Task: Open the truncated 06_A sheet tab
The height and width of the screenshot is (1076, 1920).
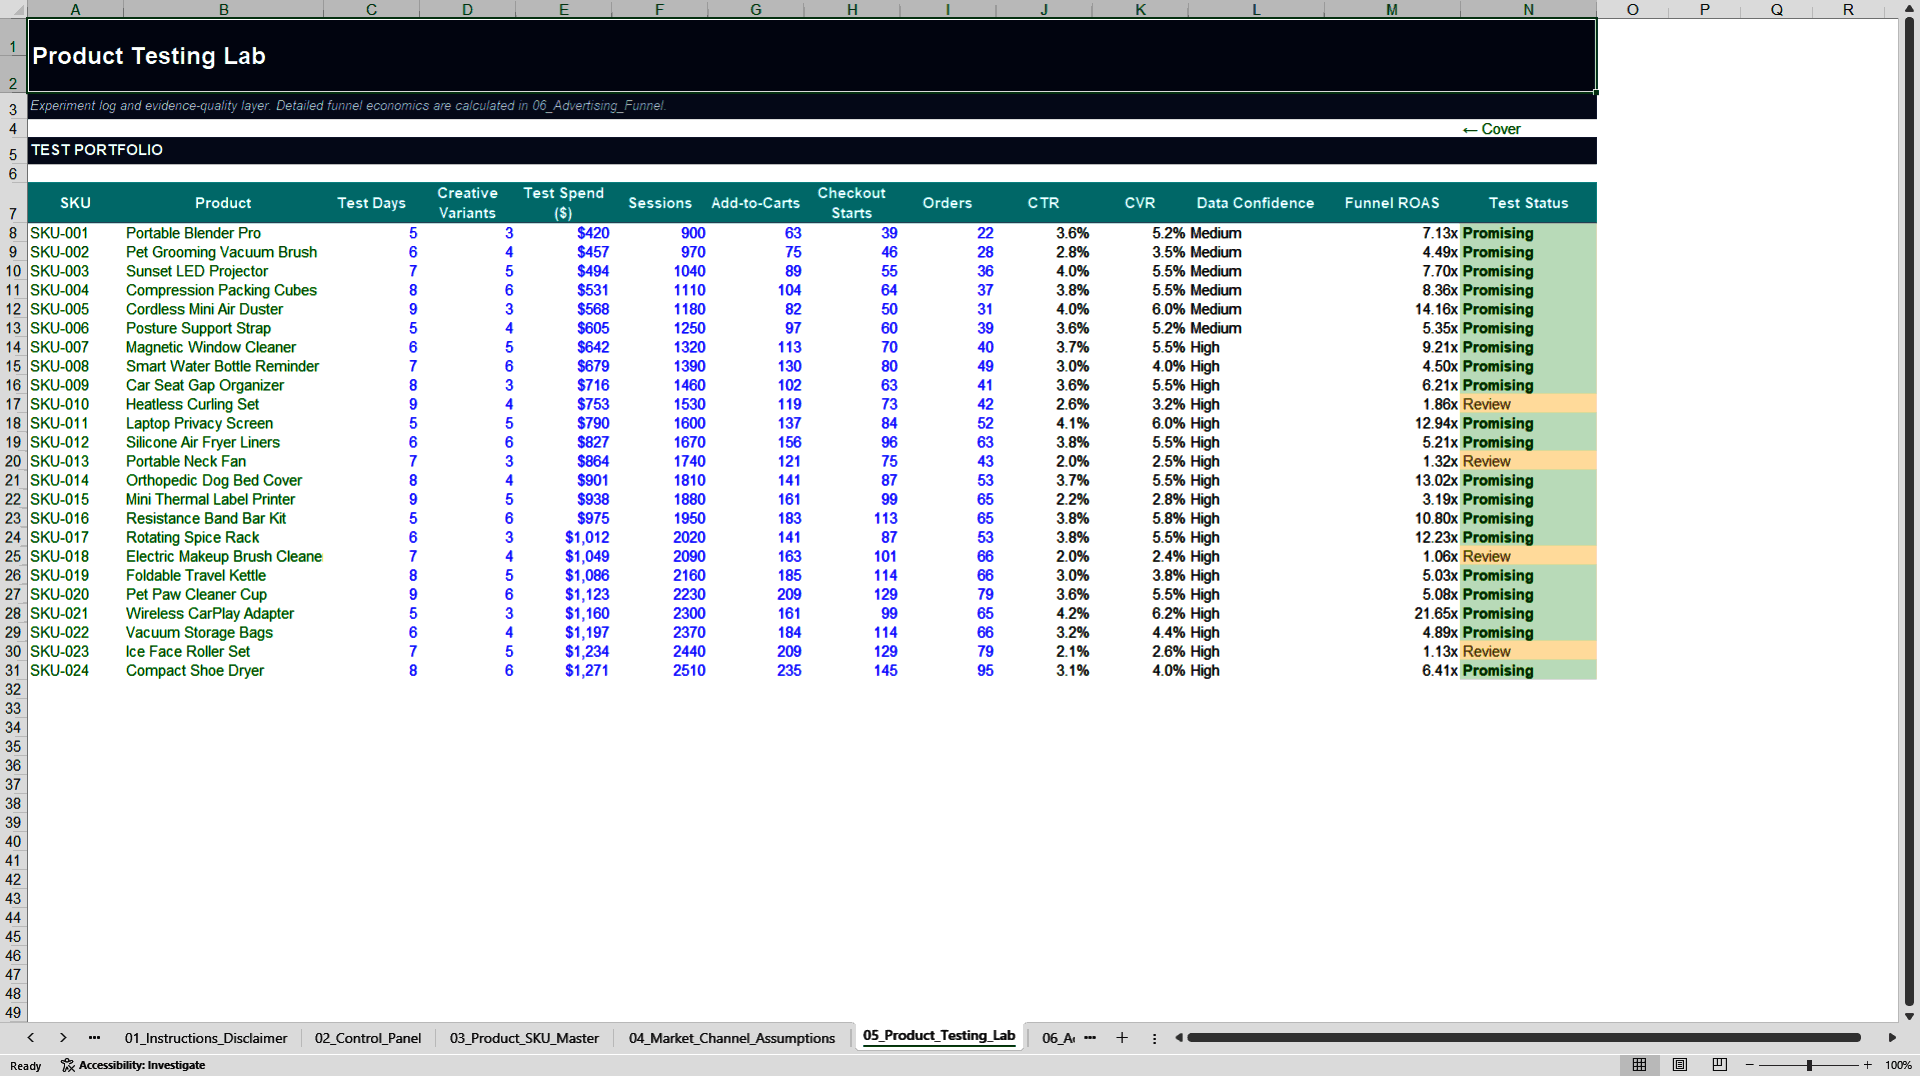Action: pyautogui.click(x=1058, y=1038)
